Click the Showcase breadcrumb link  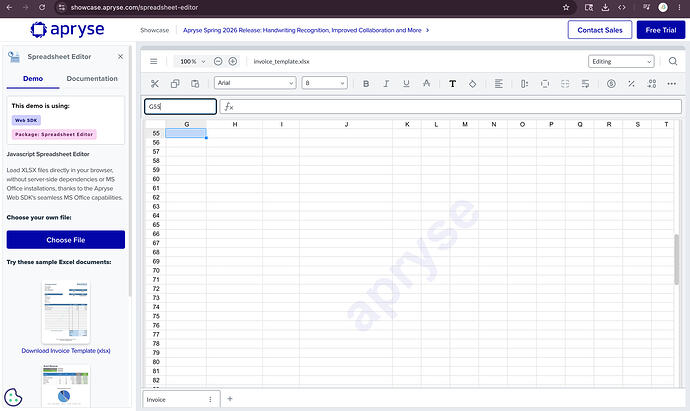point(154,30)
